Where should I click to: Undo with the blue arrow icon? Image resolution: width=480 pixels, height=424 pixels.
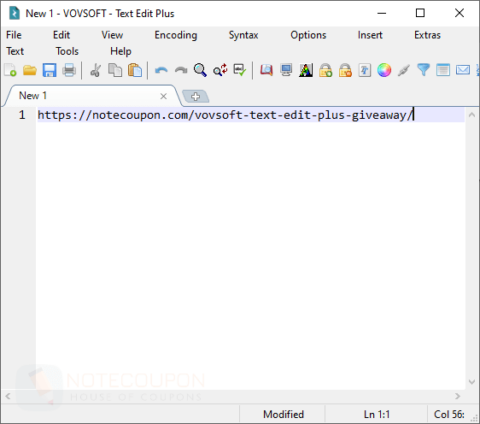point(161,70)
